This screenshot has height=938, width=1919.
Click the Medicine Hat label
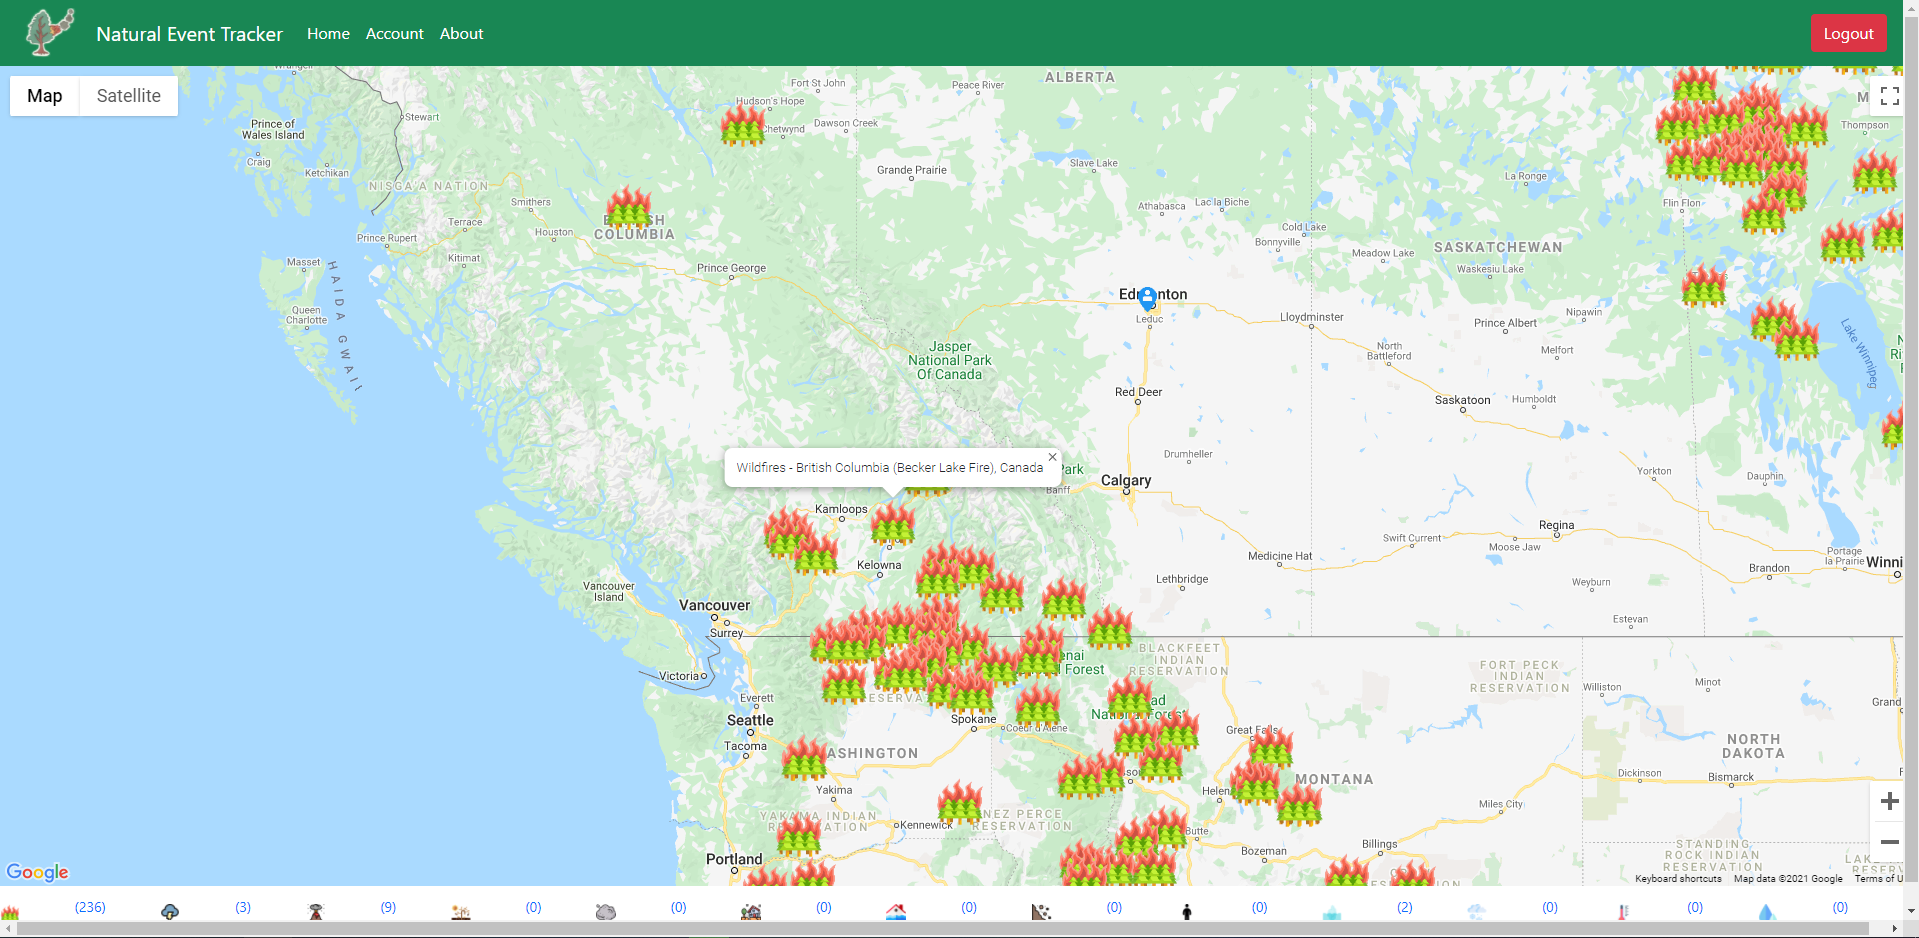click(1280, 556)
